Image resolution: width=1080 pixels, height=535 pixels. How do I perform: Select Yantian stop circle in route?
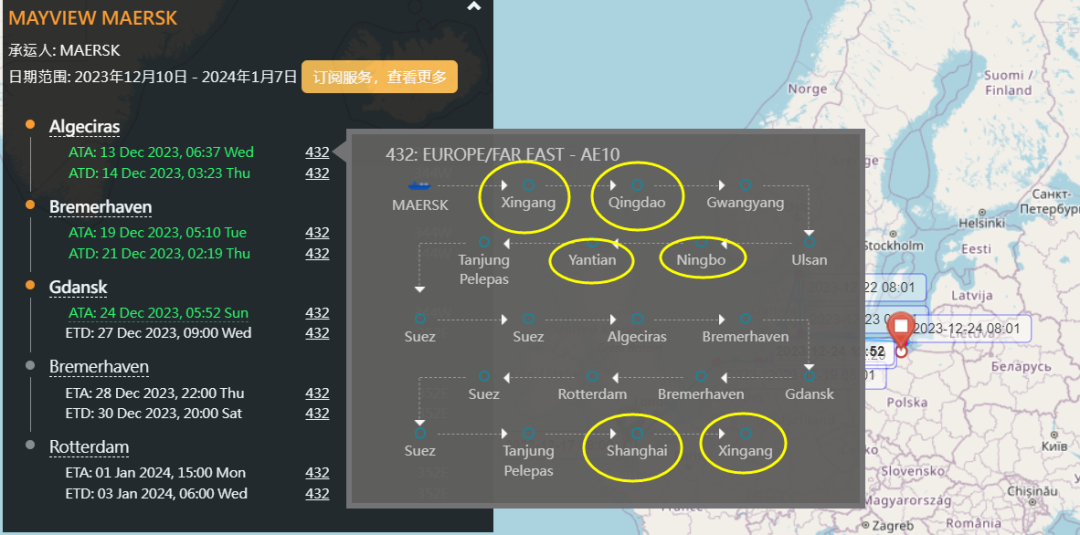point(592,242)
